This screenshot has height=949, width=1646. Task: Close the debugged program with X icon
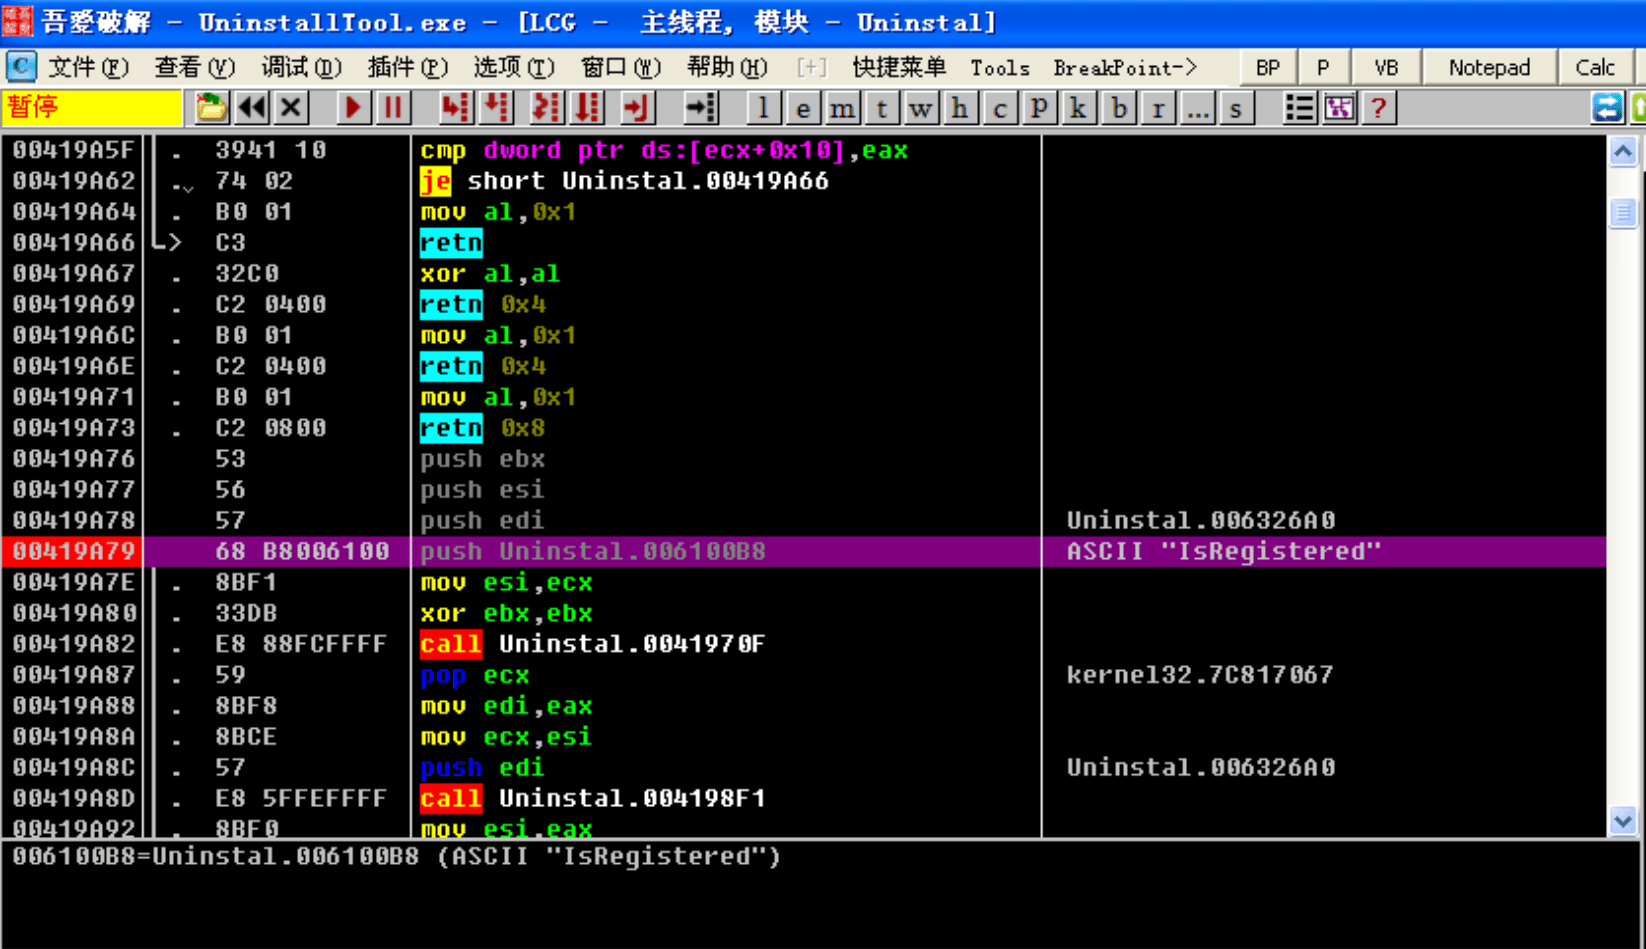click(x=291, y=107)
